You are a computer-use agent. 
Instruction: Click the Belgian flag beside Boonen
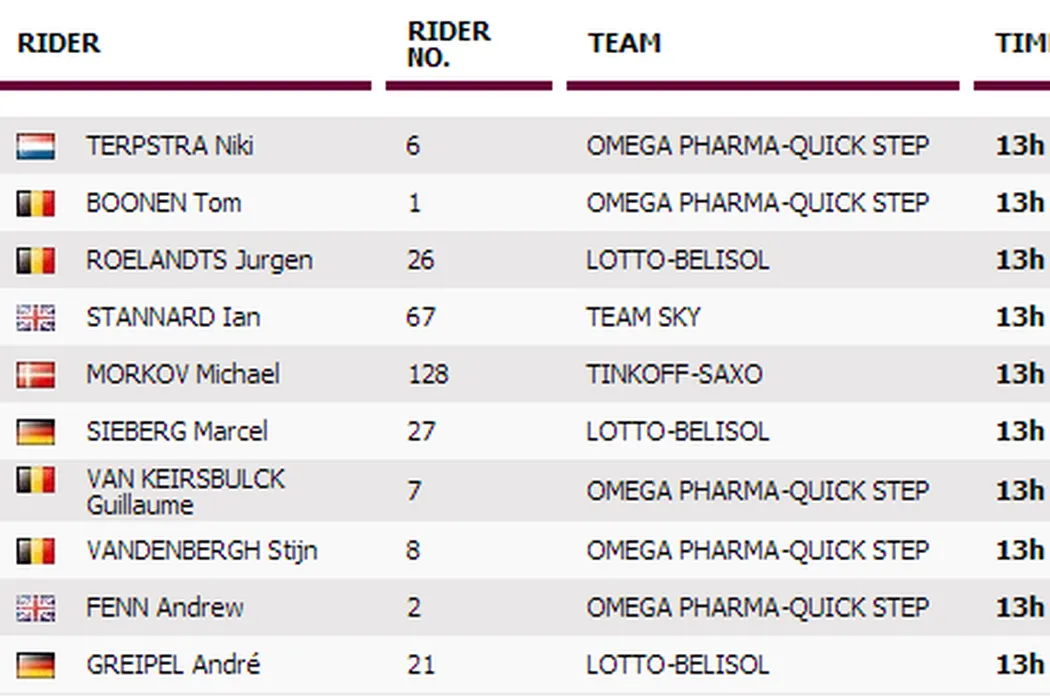tap(36, 204)
